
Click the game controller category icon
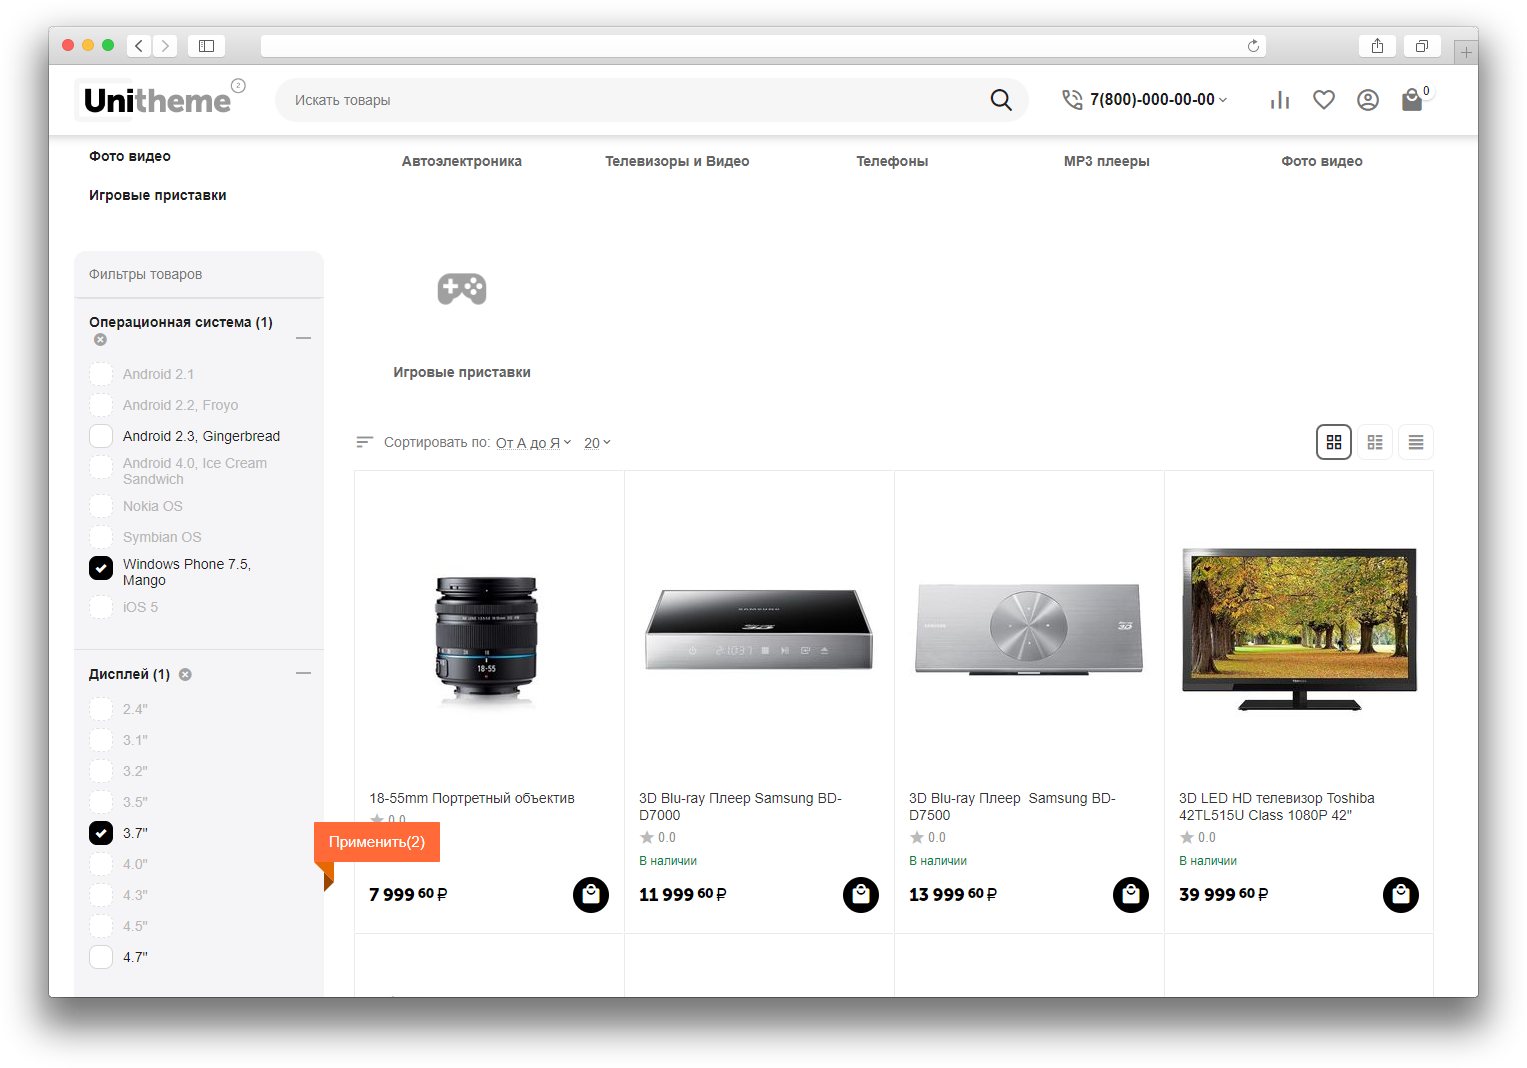click(462, 289)
